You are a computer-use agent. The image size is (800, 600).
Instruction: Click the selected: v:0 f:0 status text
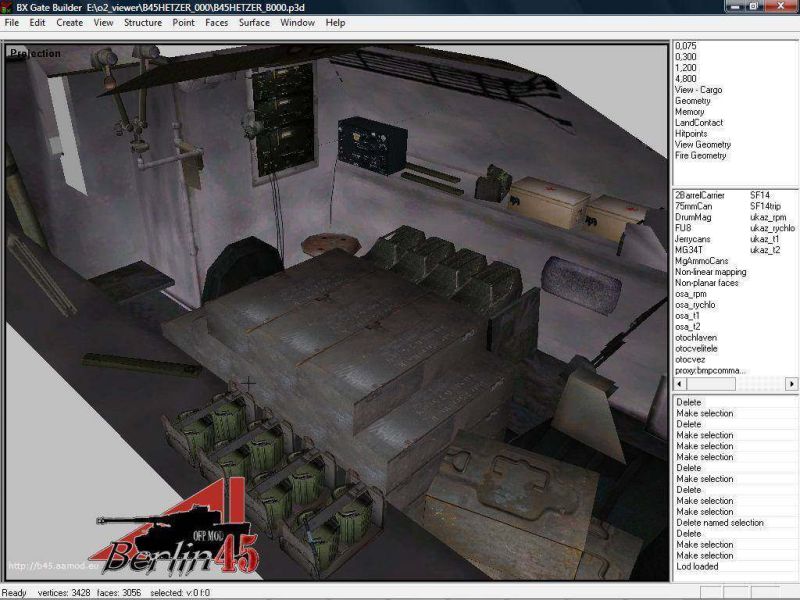pyautogui.click(x=180, y=593)
